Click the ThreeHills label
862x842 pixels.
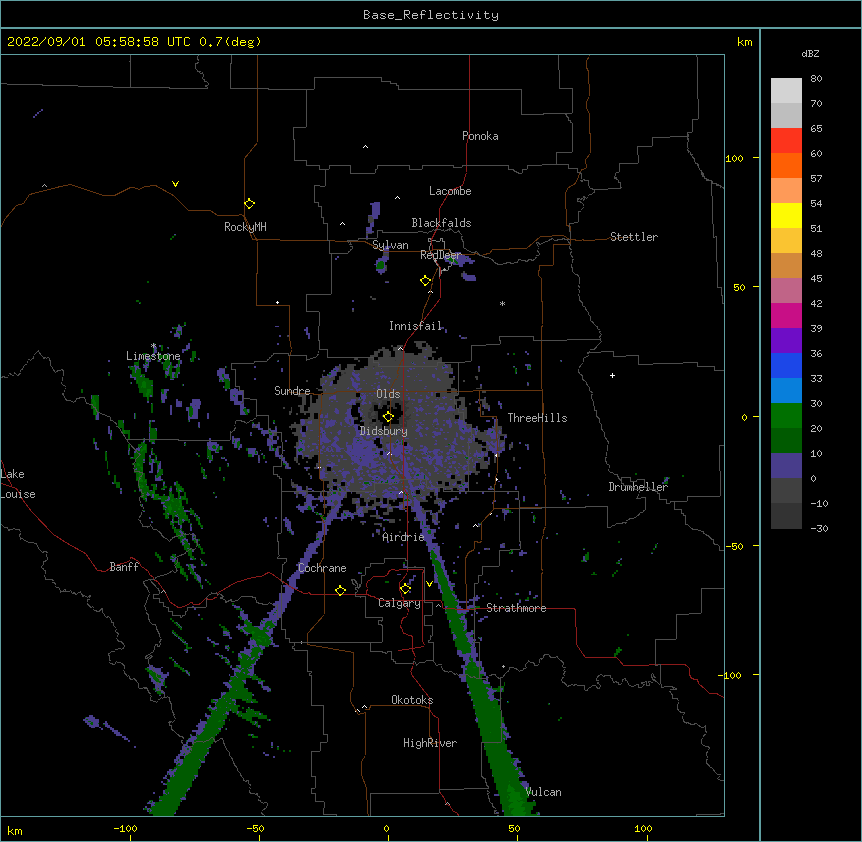click(x=537, y=418)
